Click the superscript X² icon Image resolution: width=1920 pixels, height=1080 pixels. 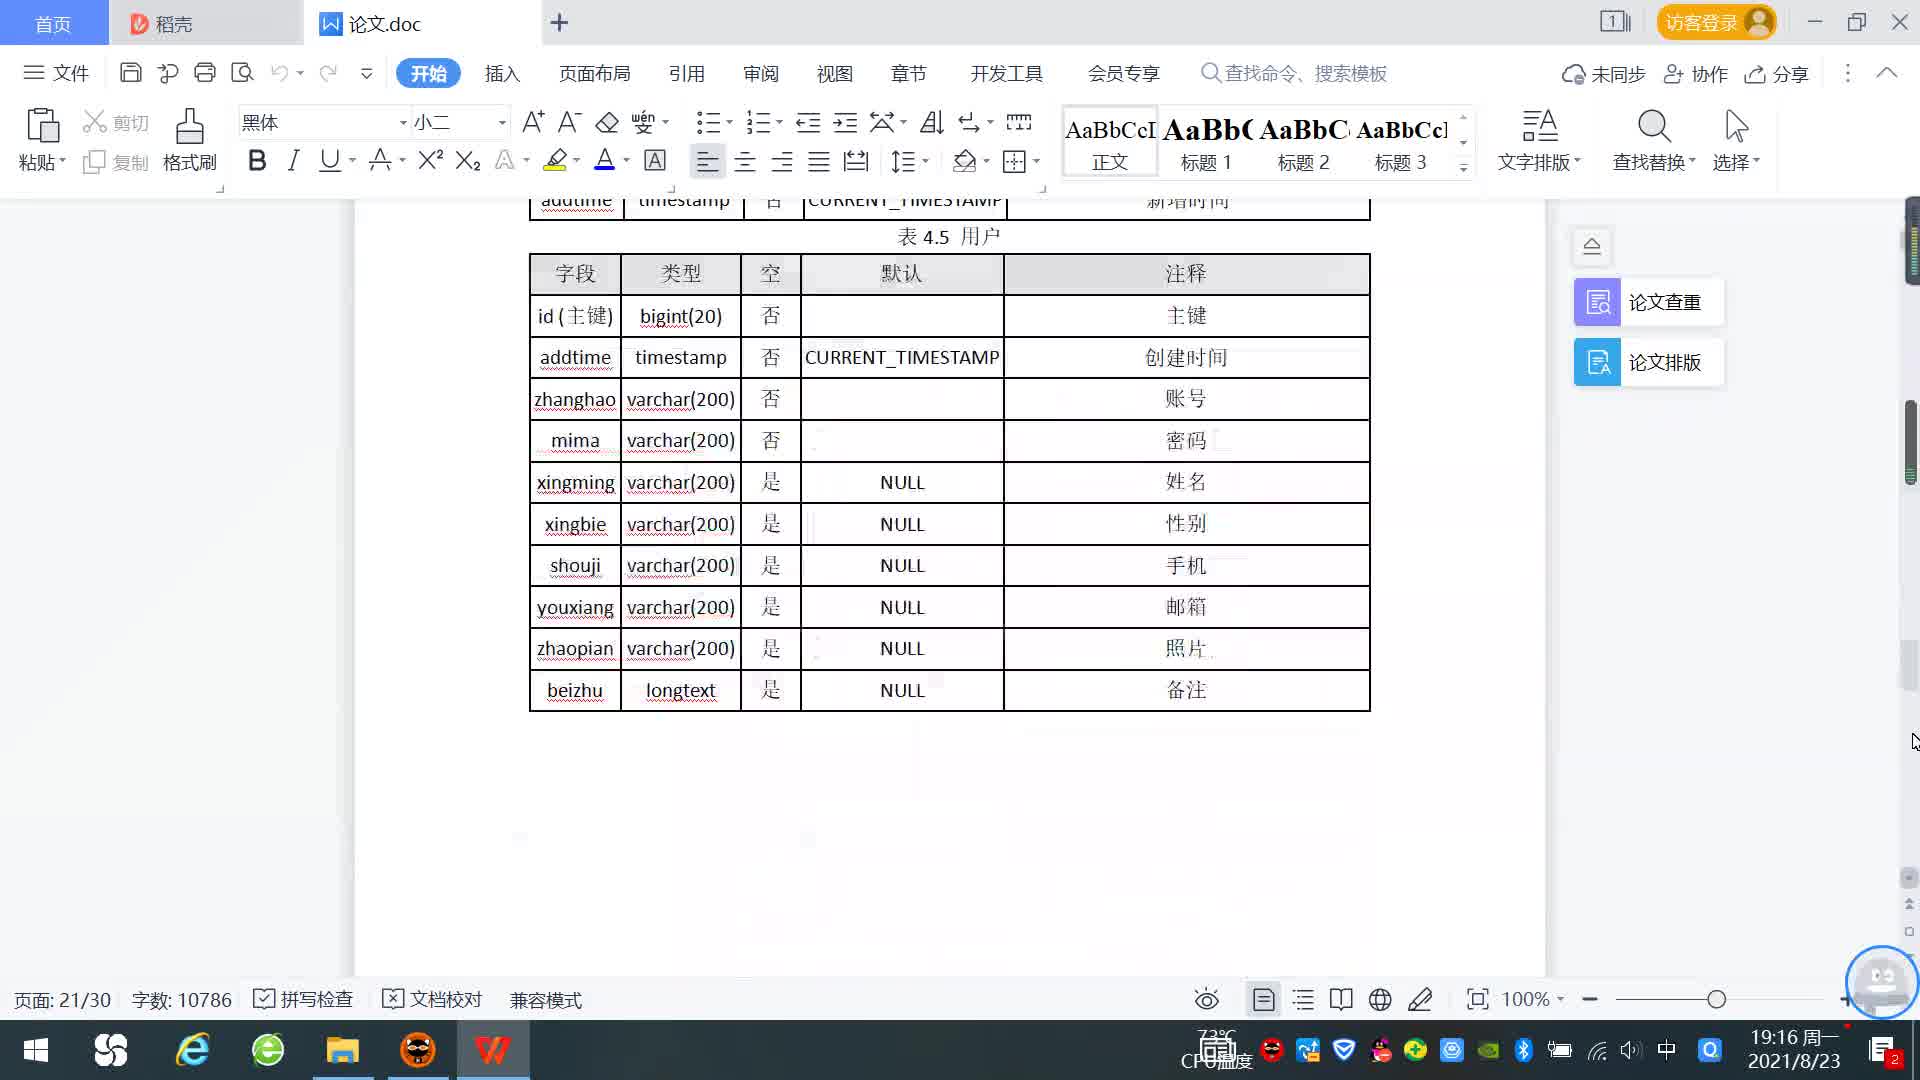click(x=430, y=161)
